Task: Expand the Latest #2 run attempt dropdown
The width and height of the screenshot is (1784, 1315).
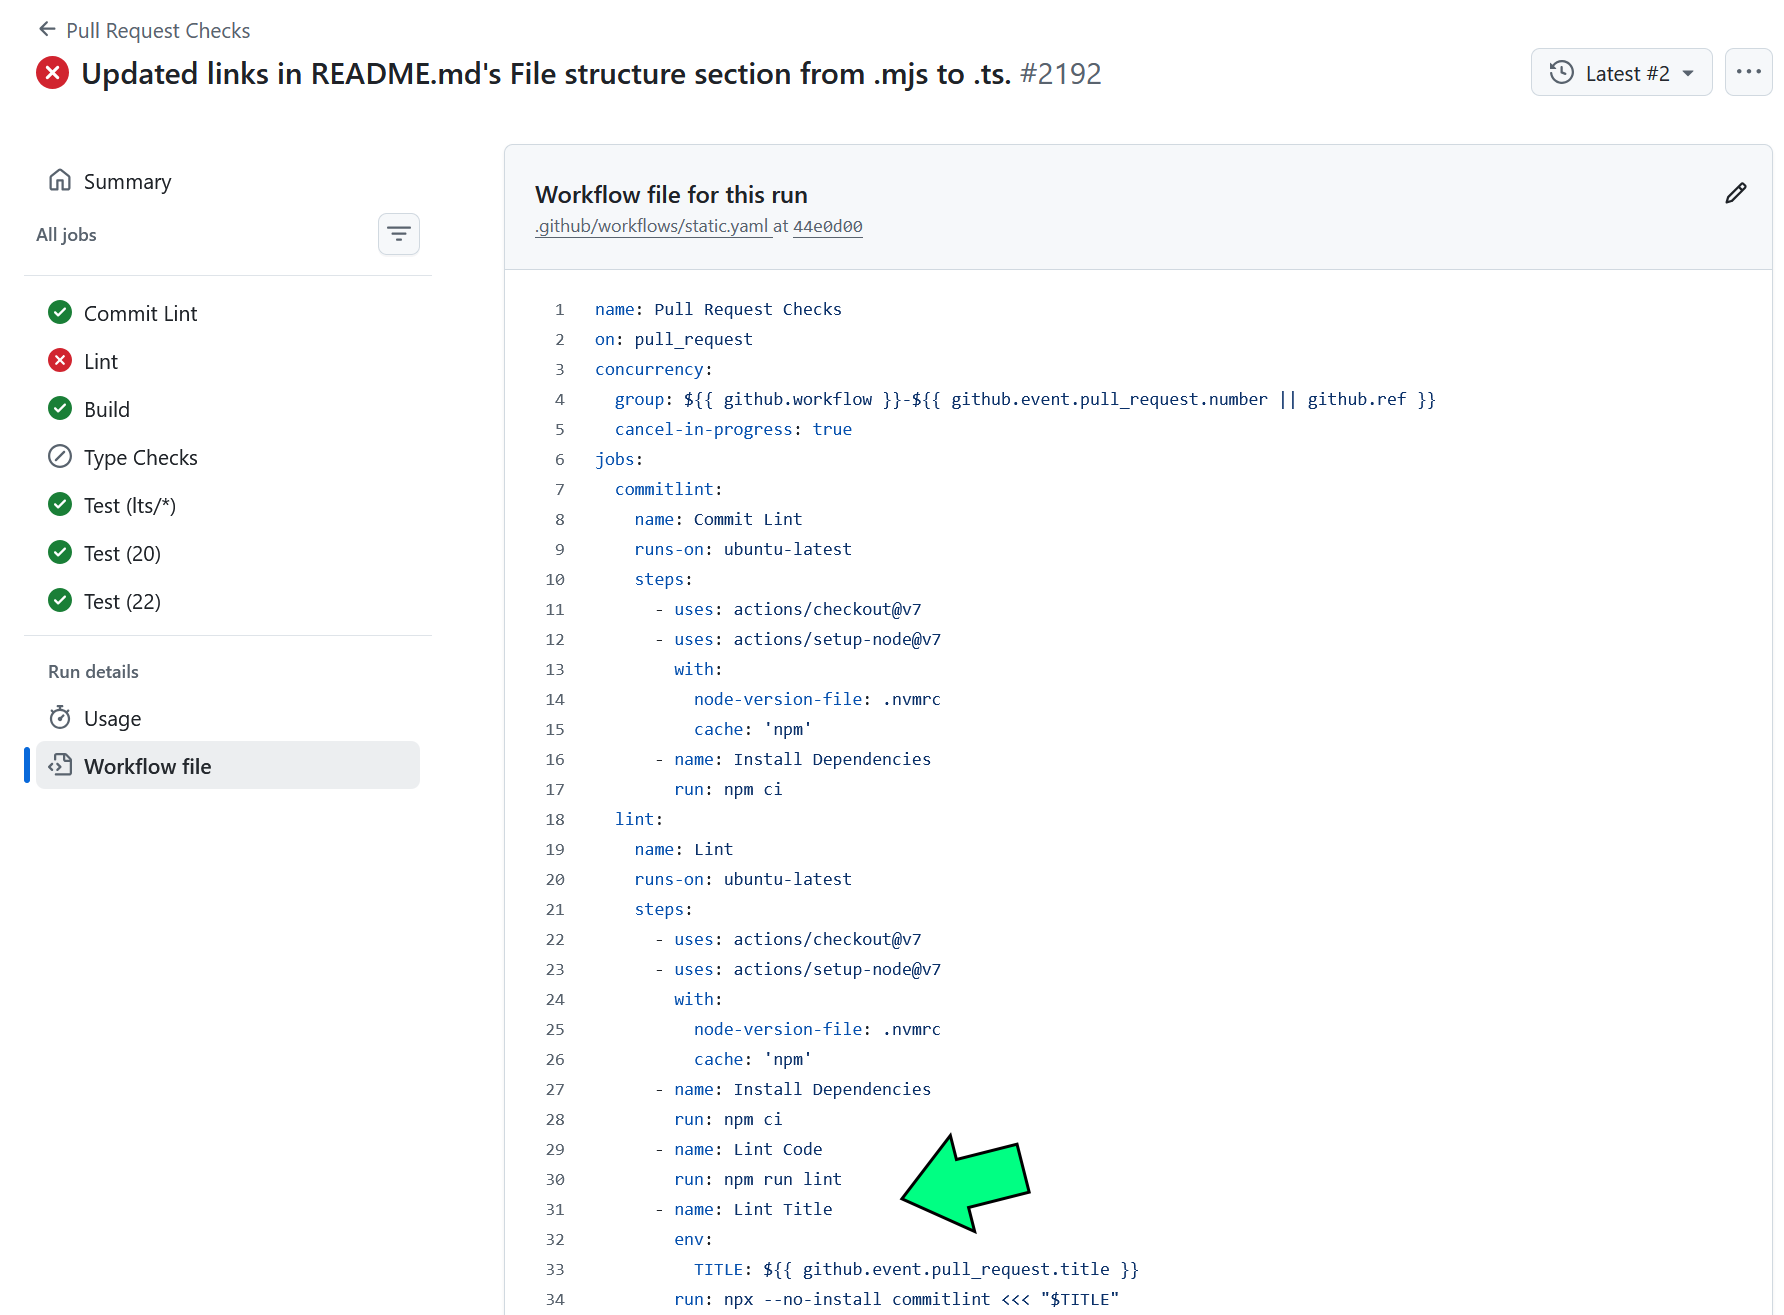Action: [x=1621, y=72]
